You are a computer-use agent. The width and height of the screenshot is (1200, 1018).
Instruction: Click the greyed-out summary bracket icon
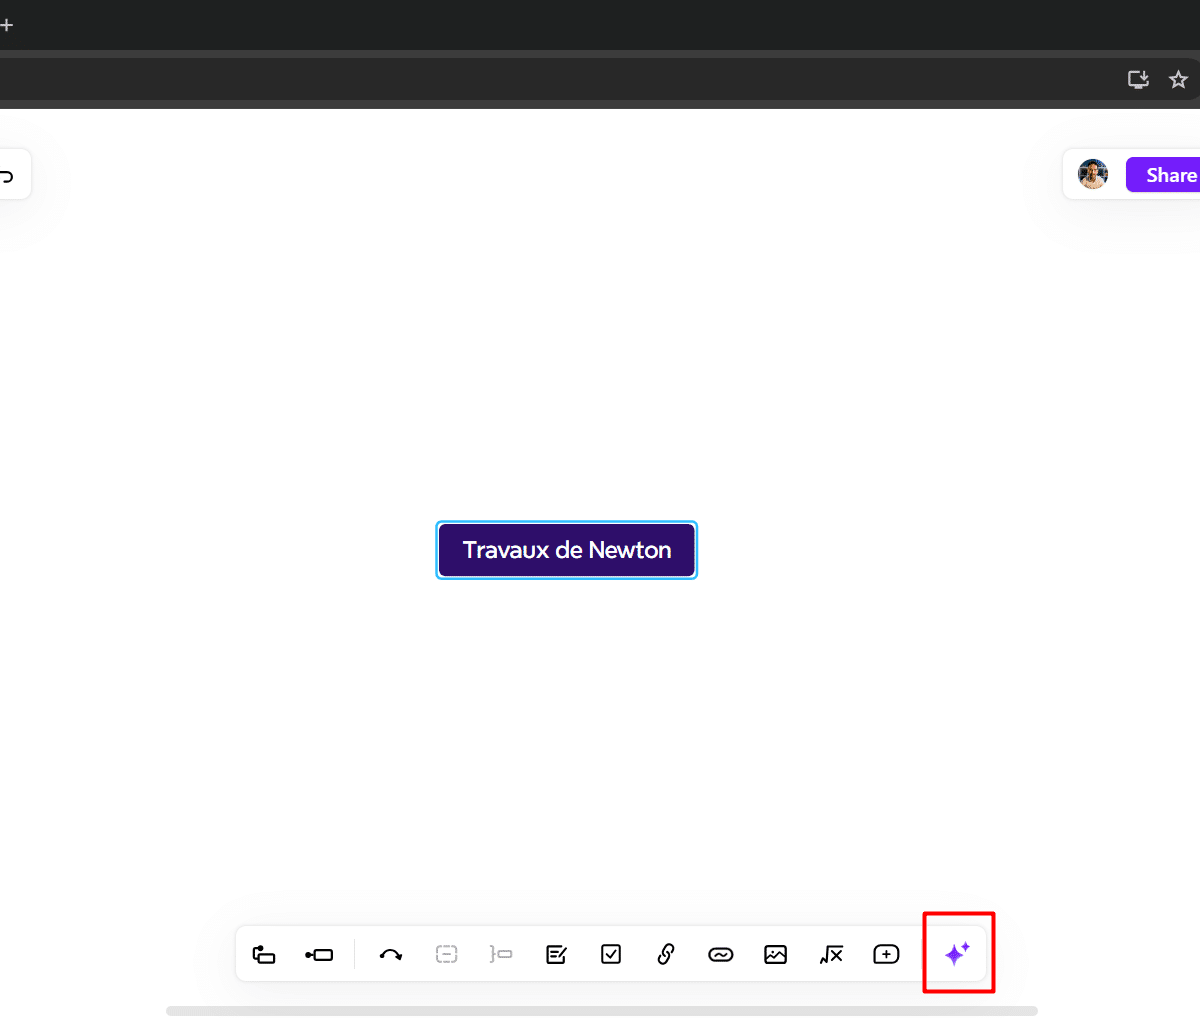point(501,955)
